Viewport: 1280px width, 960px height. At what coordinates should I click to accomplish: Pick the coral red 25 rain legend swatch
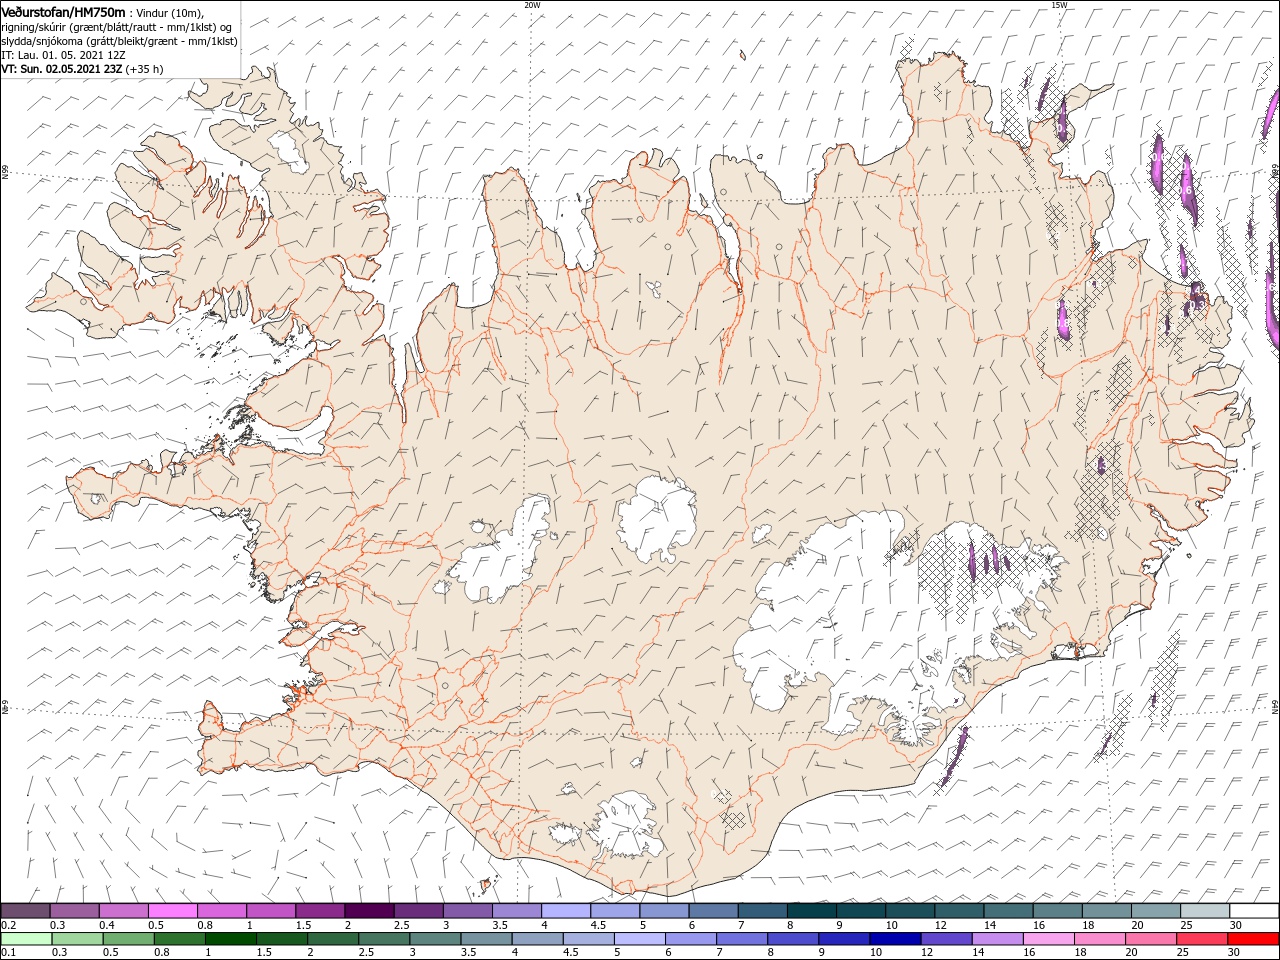pyautogui.click(x=1200, y=939)
